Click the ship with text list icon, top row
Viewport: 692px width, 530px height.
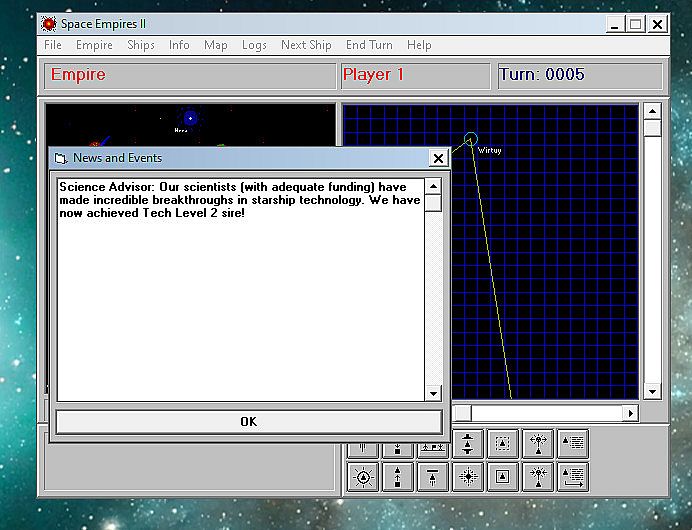coord(573,442)
